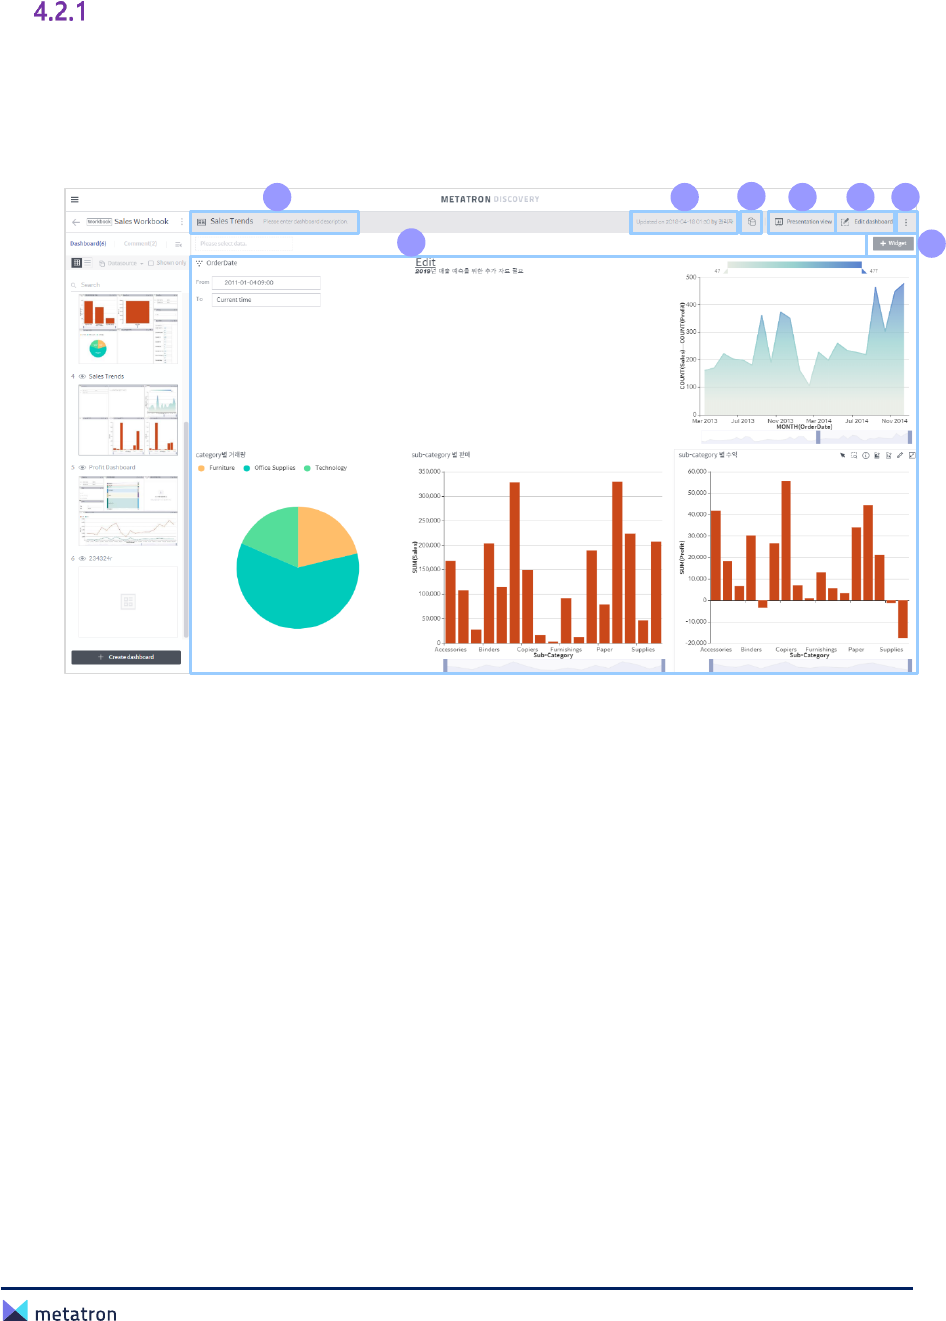The height and width of the screenshot is (1321, 946).
Task: Click the right handle of color gradient slider
Action: 863,270
